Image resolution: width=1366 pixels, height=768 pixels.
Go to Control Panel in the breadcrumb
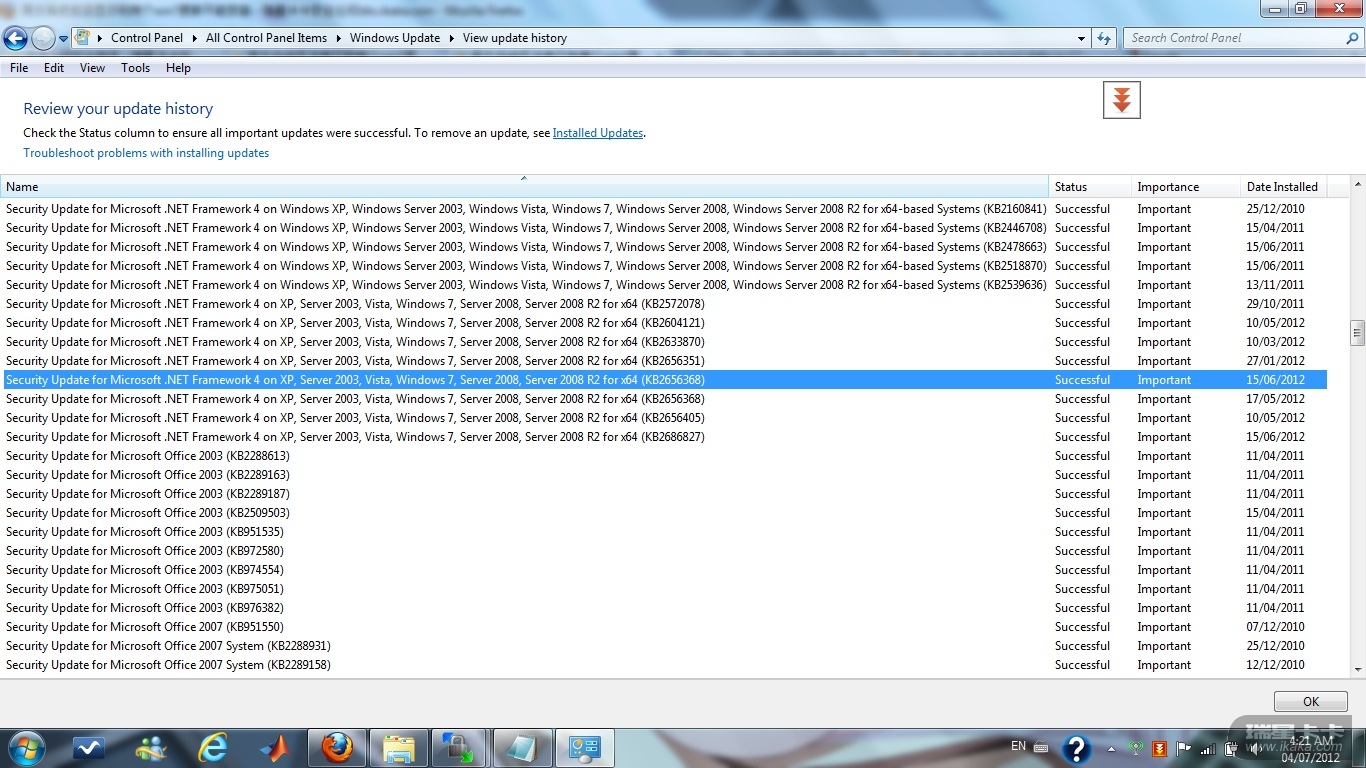coord(147,38)
